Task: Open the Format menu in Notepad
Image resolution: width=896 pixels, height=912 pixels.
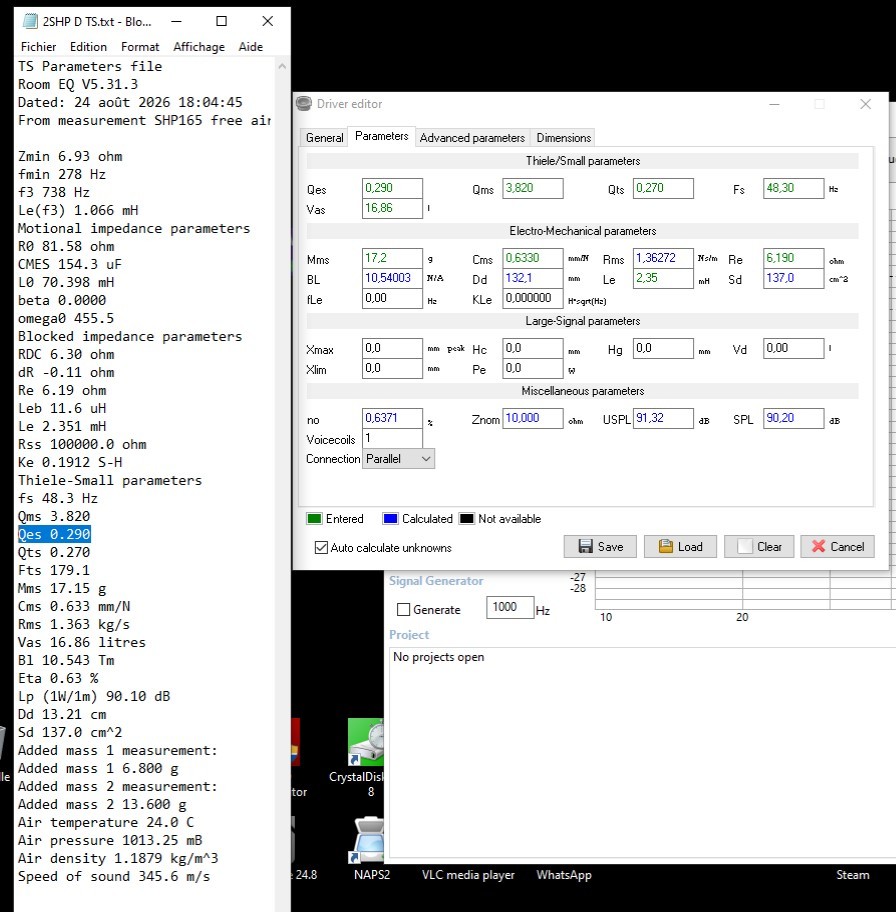Action: coord(140,47)
